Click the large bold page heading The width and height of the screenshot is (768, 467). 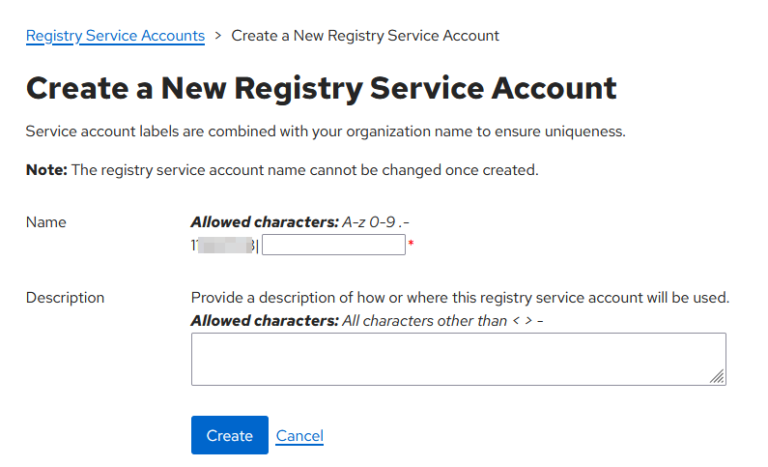[321, 88]
